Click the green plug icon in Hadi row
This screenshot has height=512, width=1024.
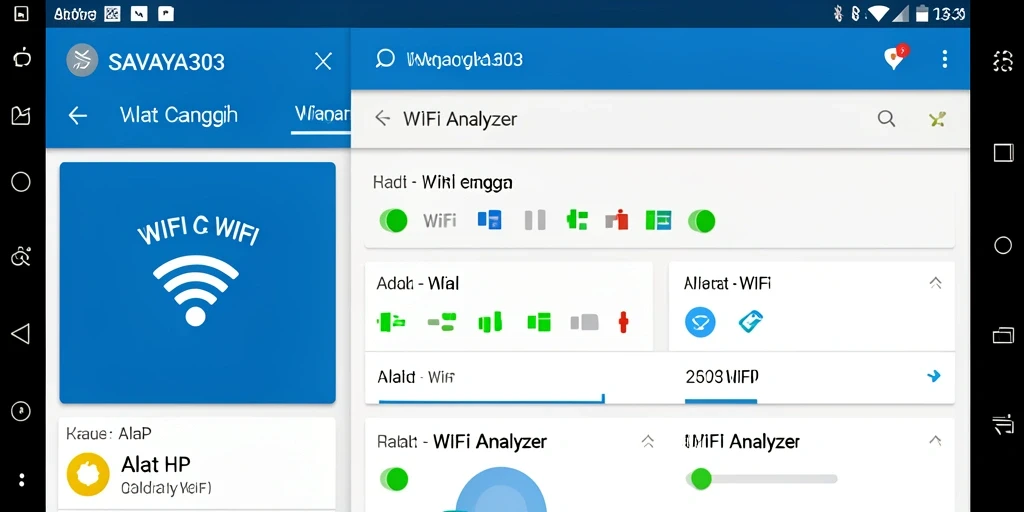pos(577,220)
